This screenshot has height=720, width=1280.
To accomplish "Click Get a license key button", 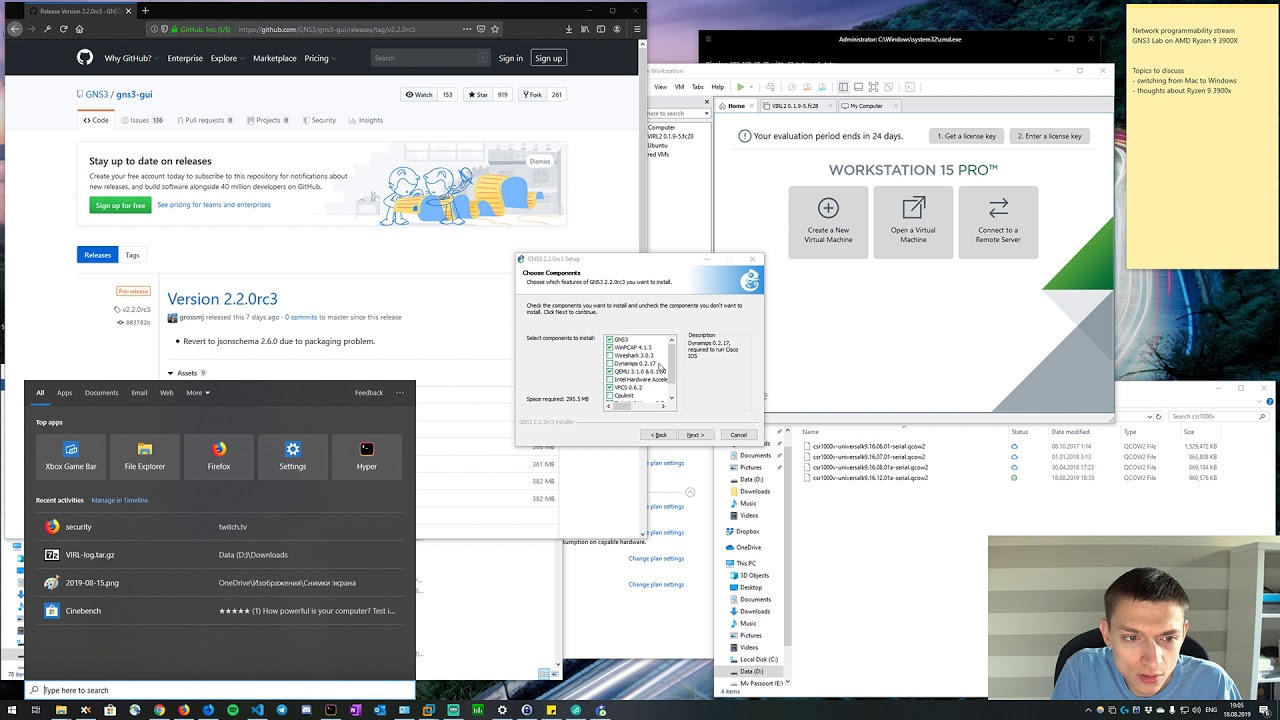I will (x=966, y=136).
